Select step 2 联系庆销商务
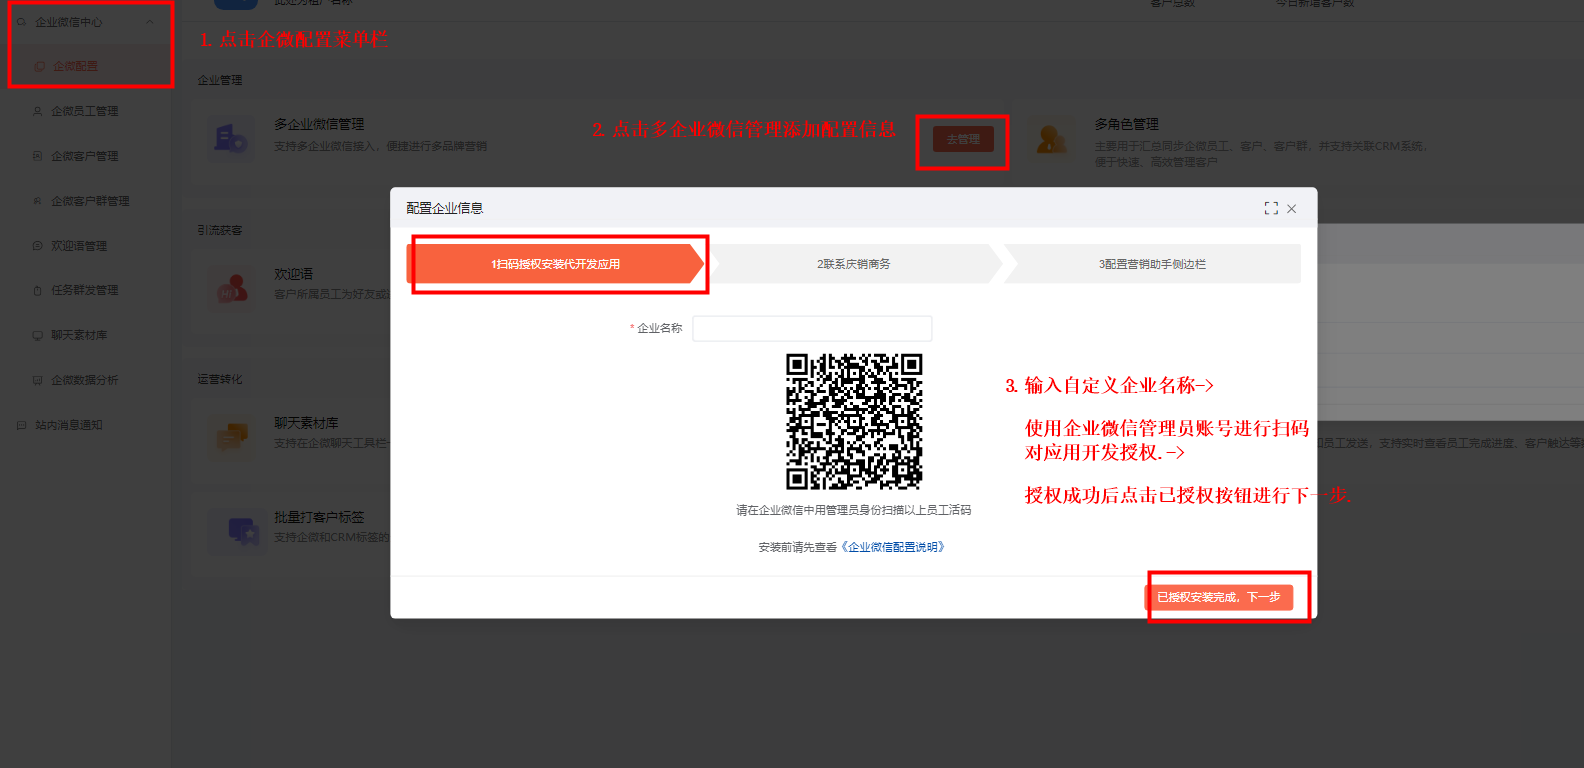 point(853,264)
